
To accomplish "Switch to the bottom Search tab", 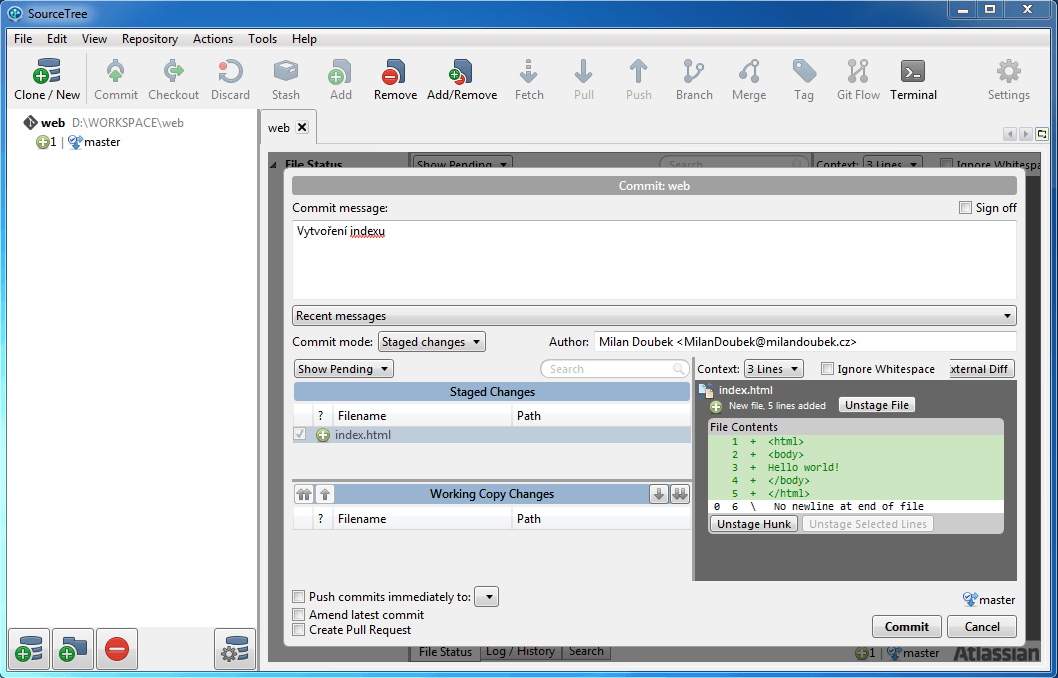I will pyautogui.click(x=586, y=651).
